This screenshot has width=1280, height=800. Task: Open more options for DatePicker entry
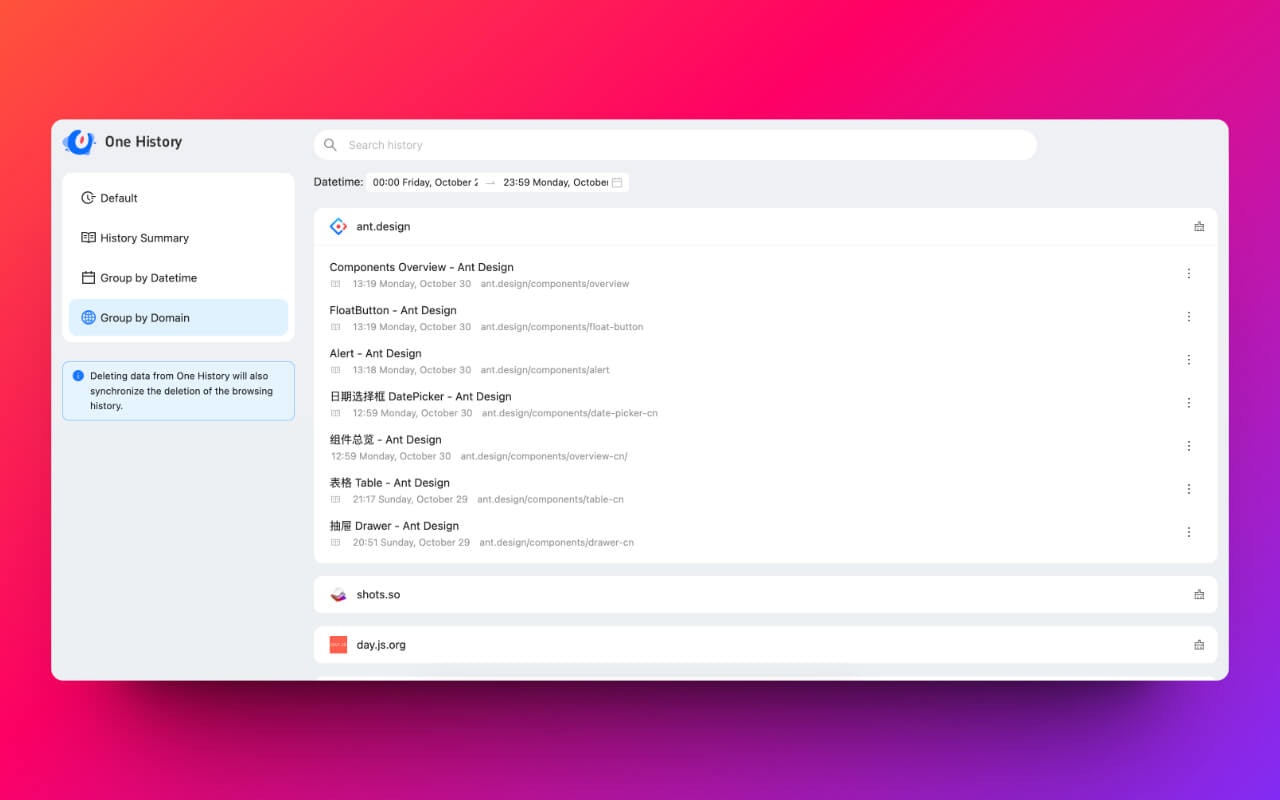1189,403
